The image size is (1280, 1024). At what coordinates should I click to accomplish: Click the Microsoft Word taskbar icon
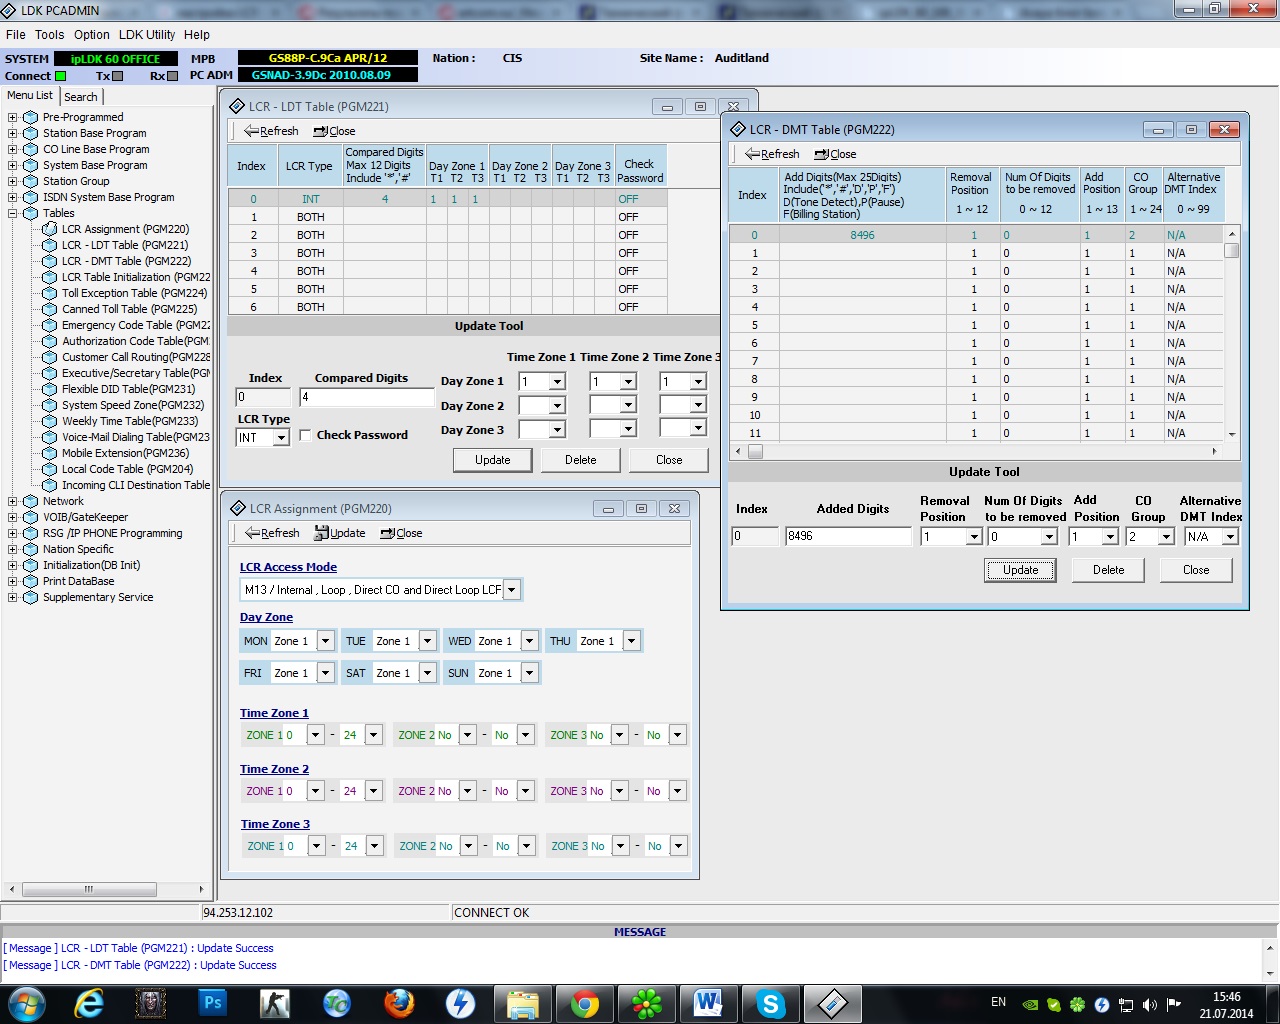708,1003
